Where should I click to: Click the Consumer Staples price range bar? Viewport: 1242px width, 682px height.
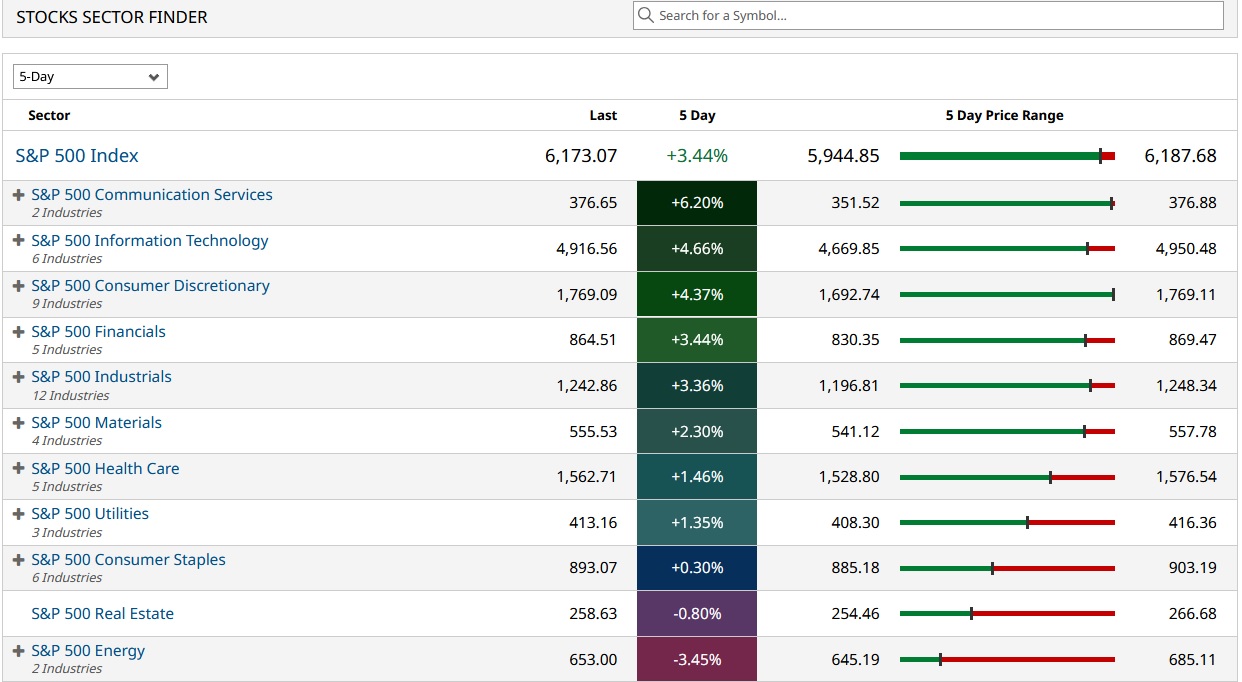pyautogui.click(x=1007, y=568)
